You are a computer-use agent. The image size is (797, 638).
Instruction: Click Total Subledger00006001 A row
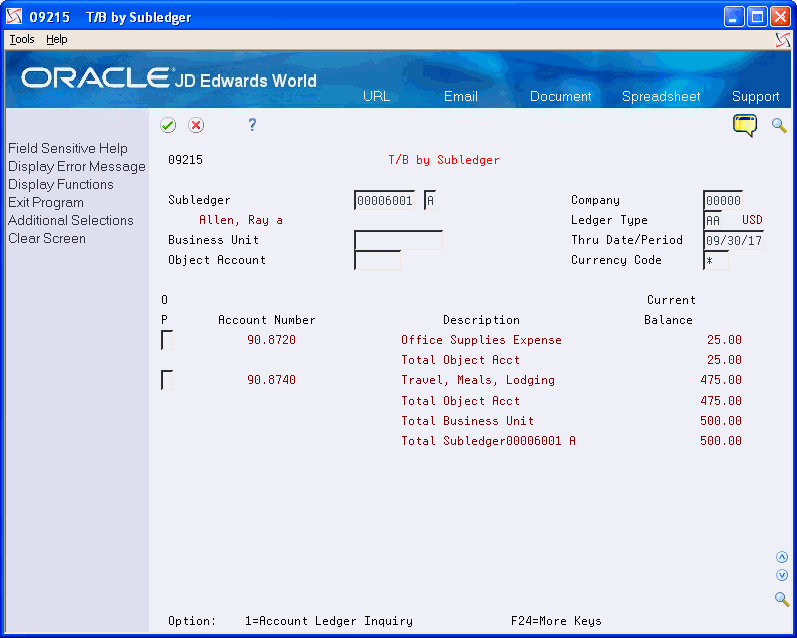coord(488,441)
